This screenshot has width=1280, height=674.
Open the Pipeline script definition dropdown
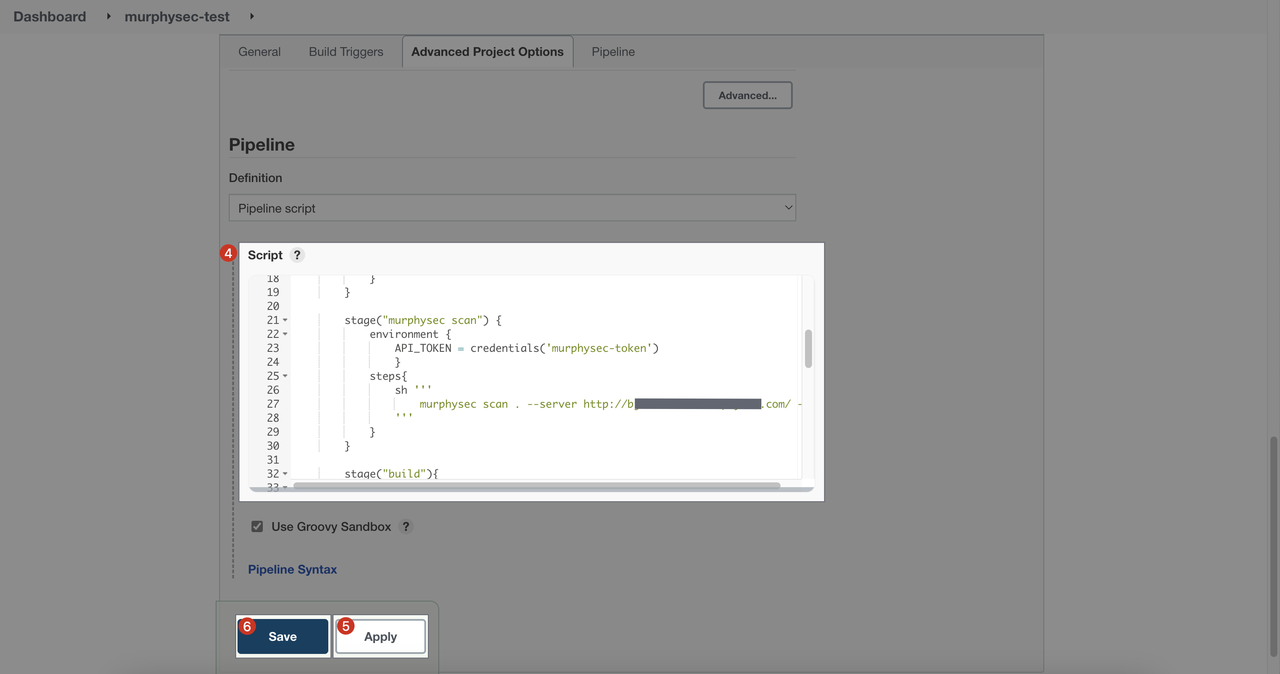pyautogui.click(x=512, y=208)
